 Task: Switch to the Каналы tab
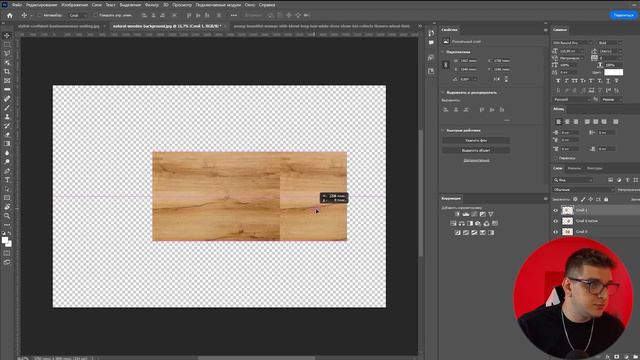pyautogui.click(x=574, y=168)
